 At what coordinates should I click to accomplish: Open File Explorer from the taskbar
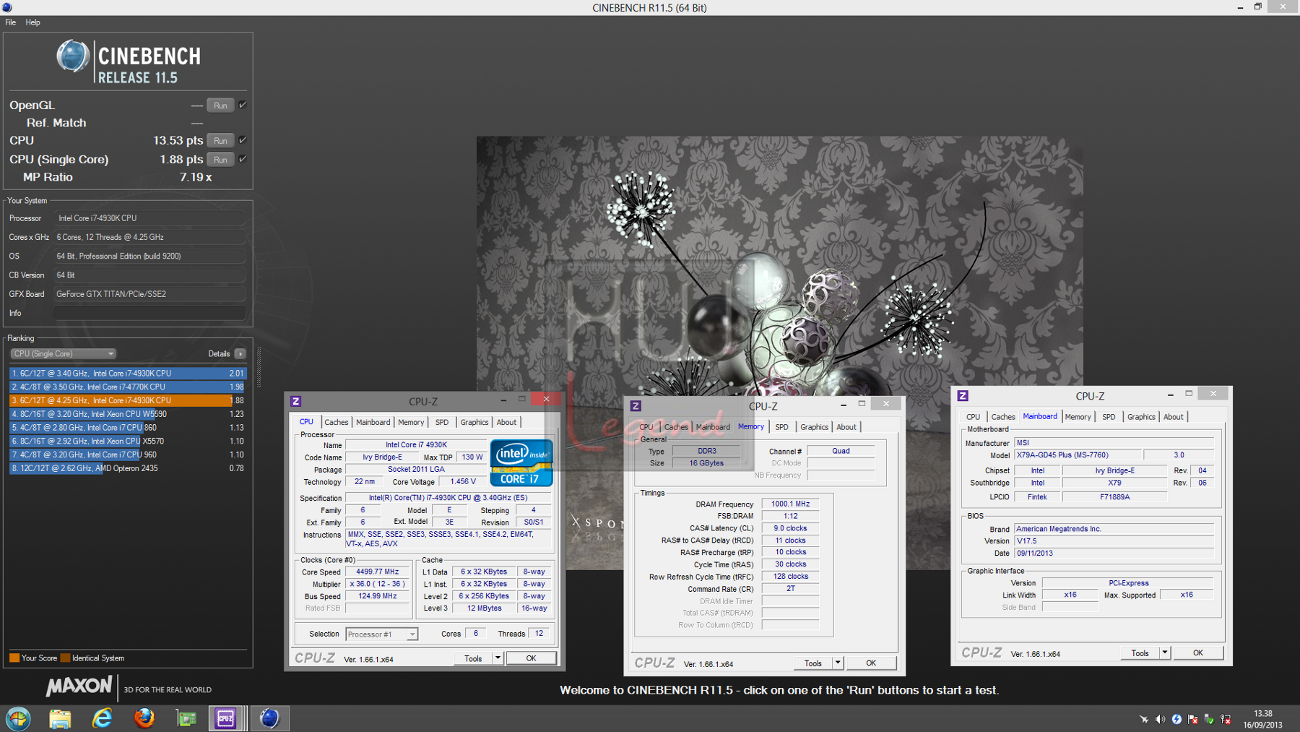60,718
